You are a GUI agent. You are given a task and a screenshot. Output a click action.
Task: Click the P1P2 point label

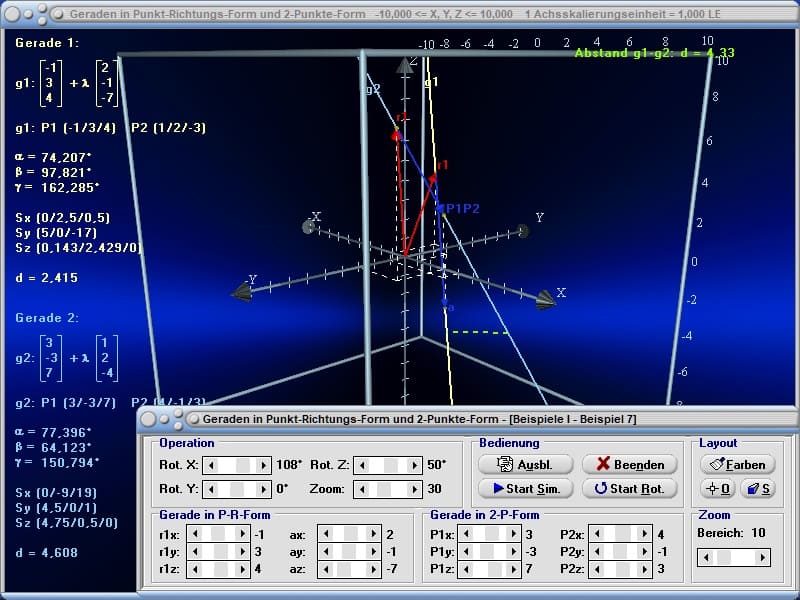pyautogui.click(x=463, y=208)
